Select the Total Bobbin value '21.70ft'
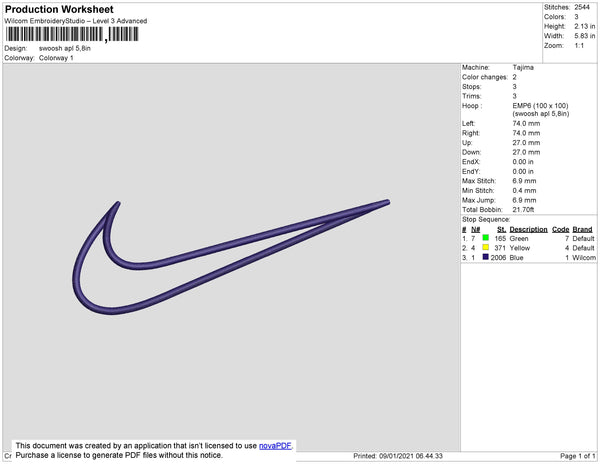The width and height of the screenshot is (600, 464). pos(523,210)
